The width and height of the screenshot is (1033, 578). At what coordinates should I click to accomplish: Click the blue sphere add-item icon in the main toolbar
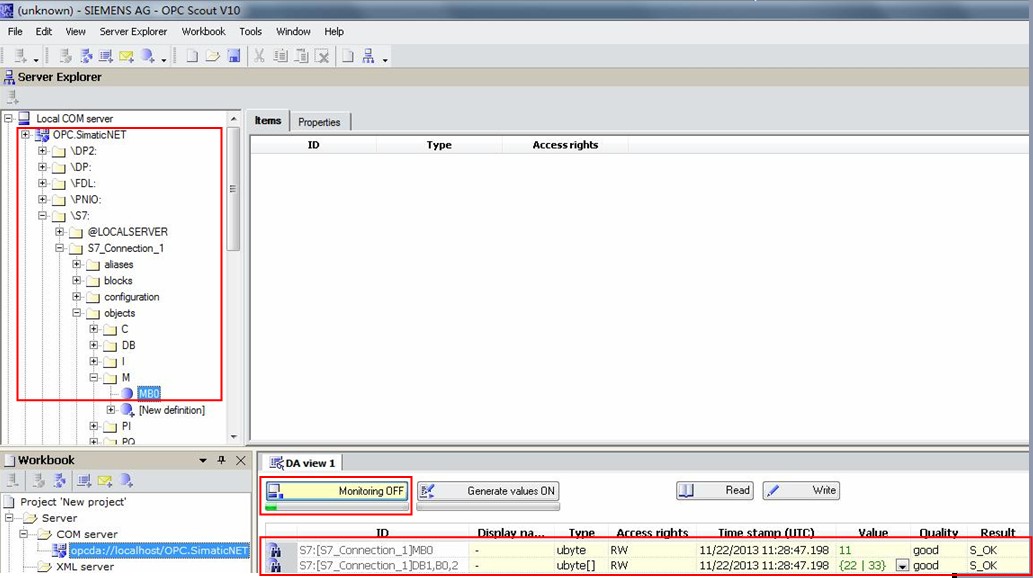click(148, 56)
